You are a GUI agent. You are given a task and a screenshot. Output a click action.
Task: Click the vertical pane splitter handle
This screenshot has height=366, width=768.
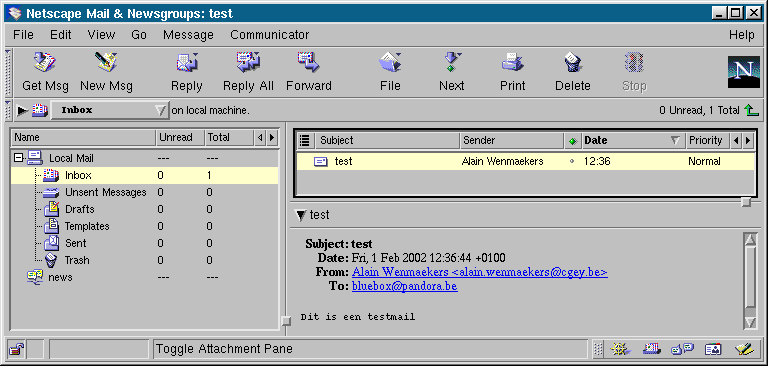click(287, 321)
